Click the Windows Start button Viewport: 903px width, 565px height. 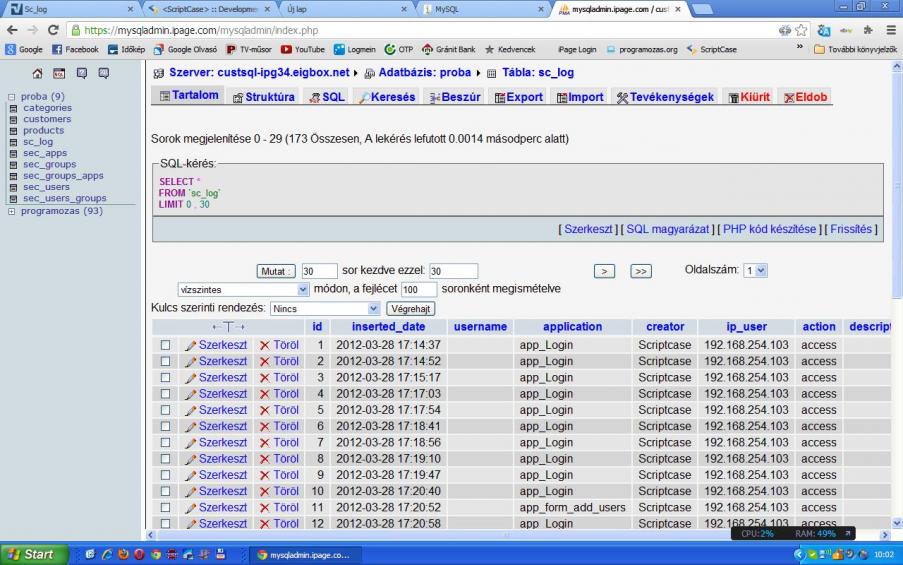tap(34, 555)
